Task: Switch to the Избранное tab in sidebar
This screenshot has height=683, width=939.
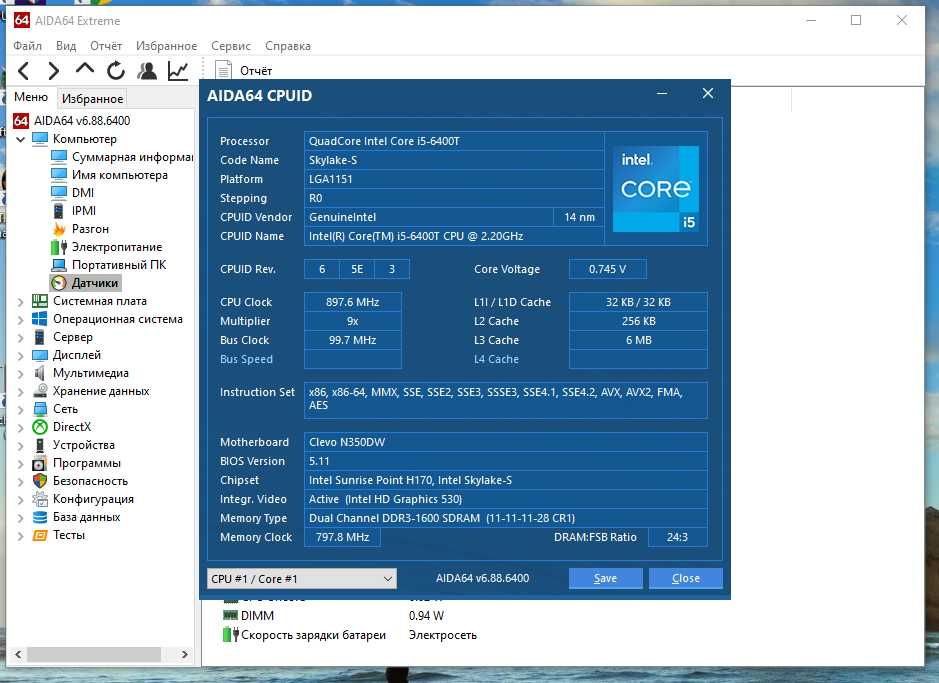Action: [92, 98]
